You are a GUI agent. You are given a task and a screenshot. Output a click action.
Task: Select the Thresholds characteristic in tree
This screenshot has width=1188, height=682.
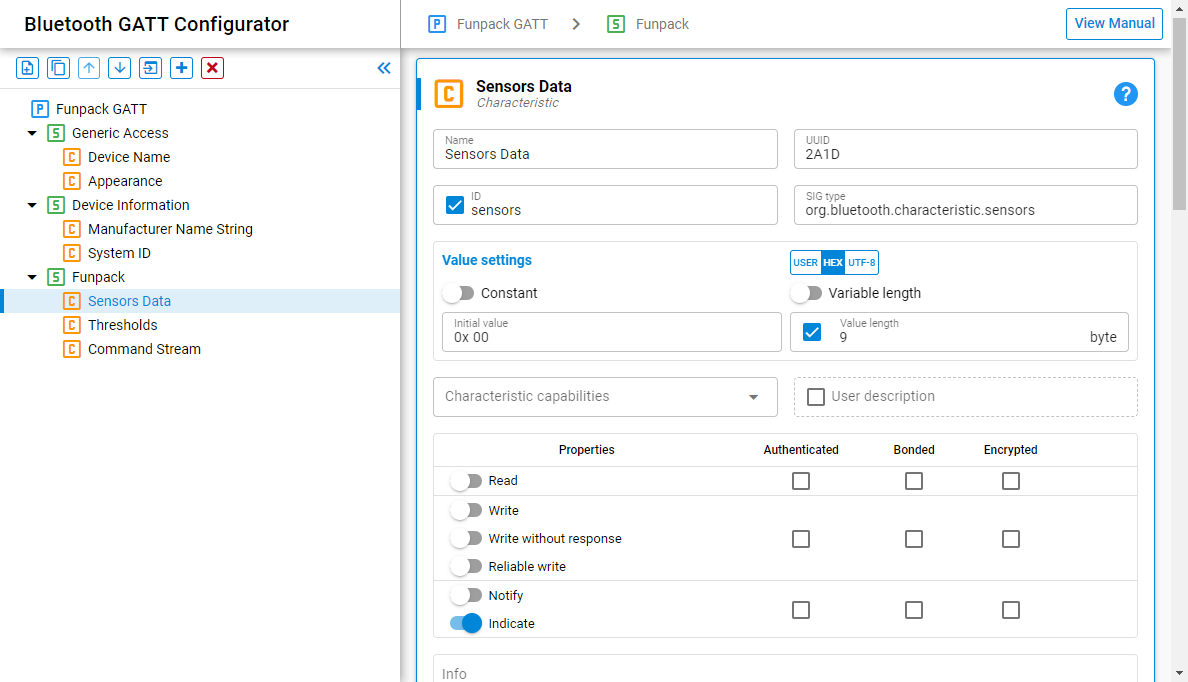click(123, 325)
